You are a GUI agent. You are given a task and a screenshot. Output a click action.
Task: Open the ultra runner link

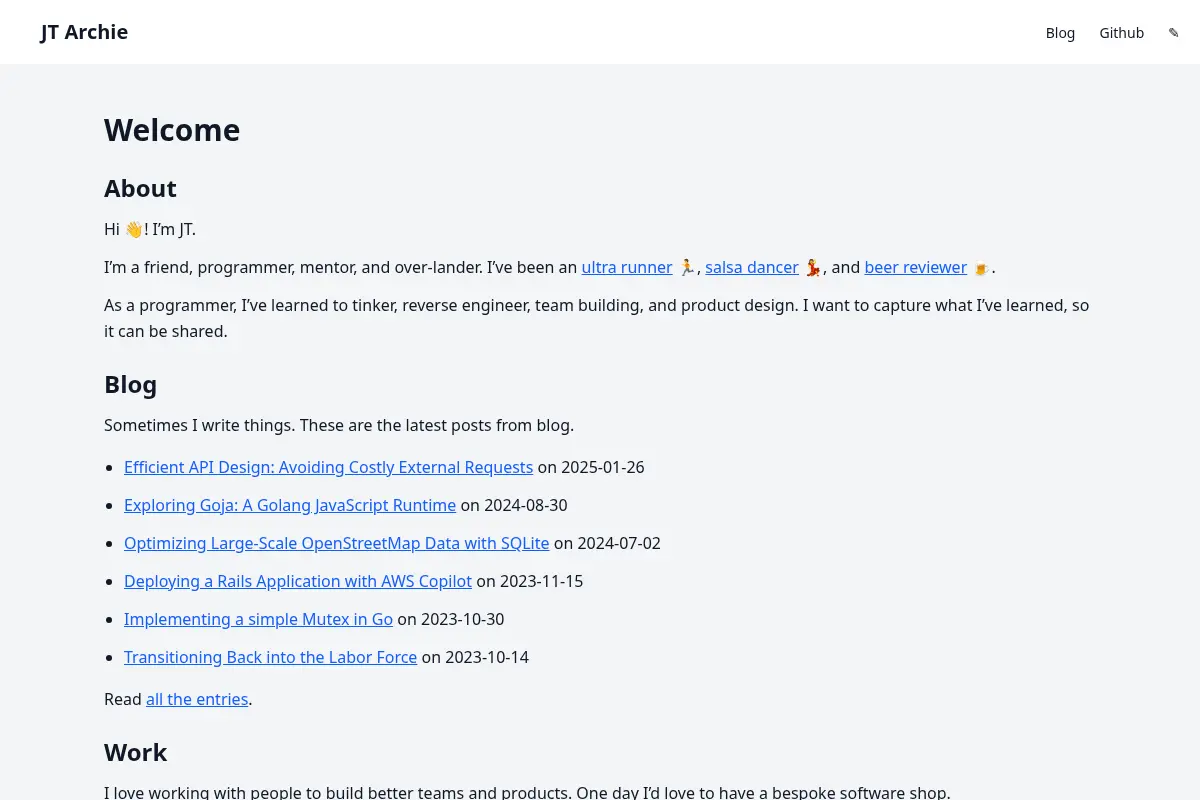[627, 267]
